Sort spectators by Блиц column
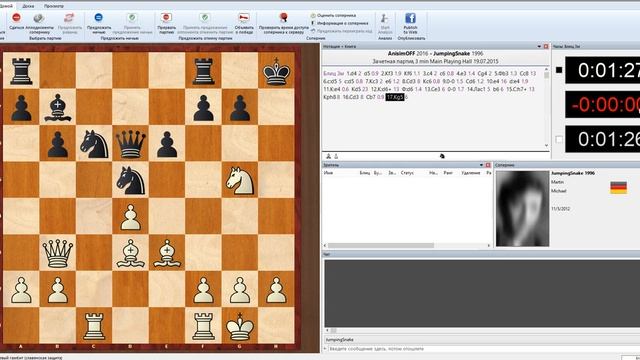Screen dimensions: 640x360 coord(364,173)
